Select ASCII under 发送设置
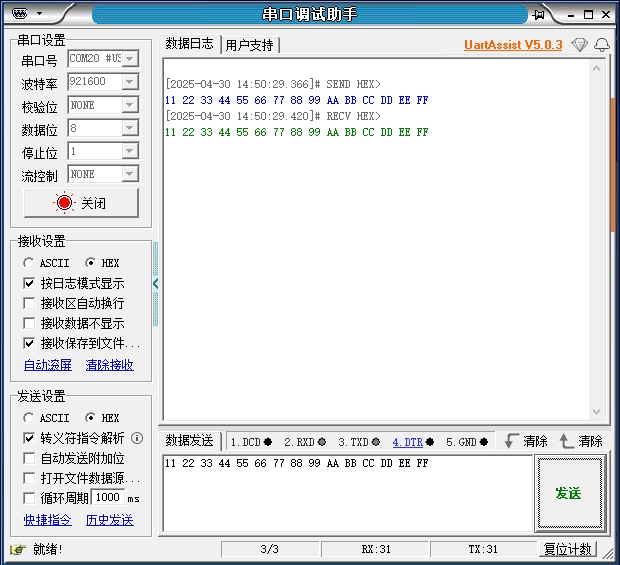620x565 pixels. pyautogui.click(x=46, y=418)
